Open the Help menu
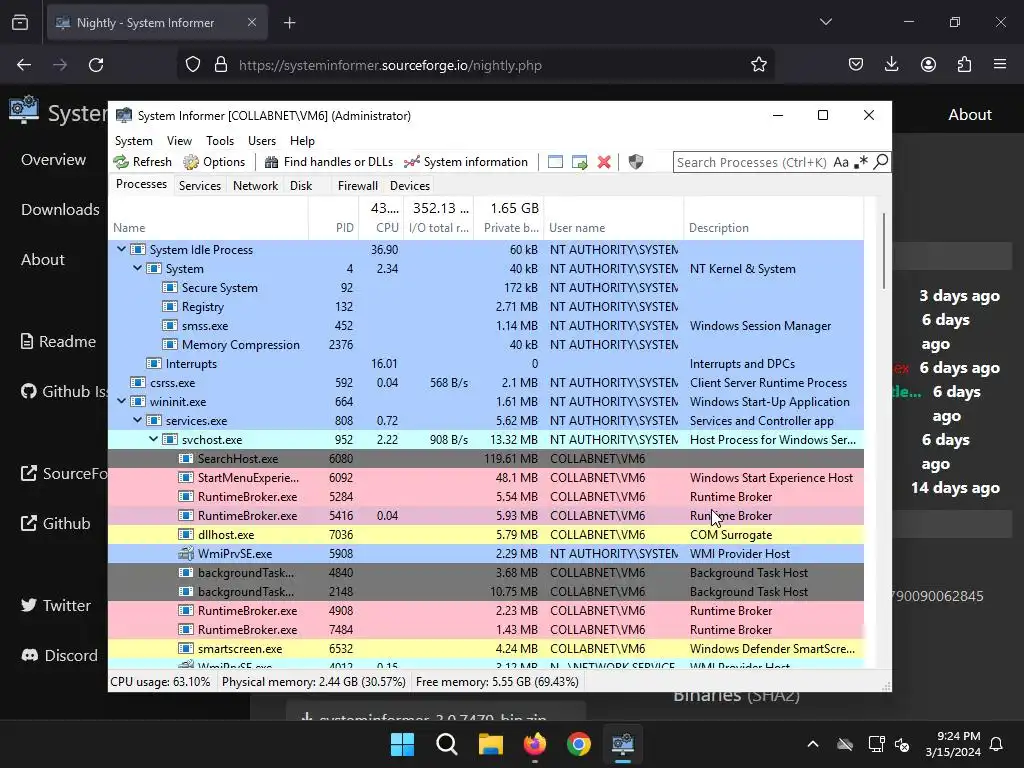Image resolution: width=1024 pixels, height=768 pixels. point(302,140)
